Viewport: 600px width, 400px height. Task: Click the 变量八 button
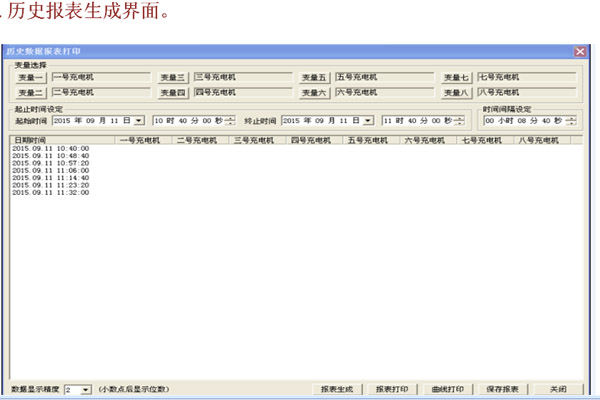tap(456, 93)
